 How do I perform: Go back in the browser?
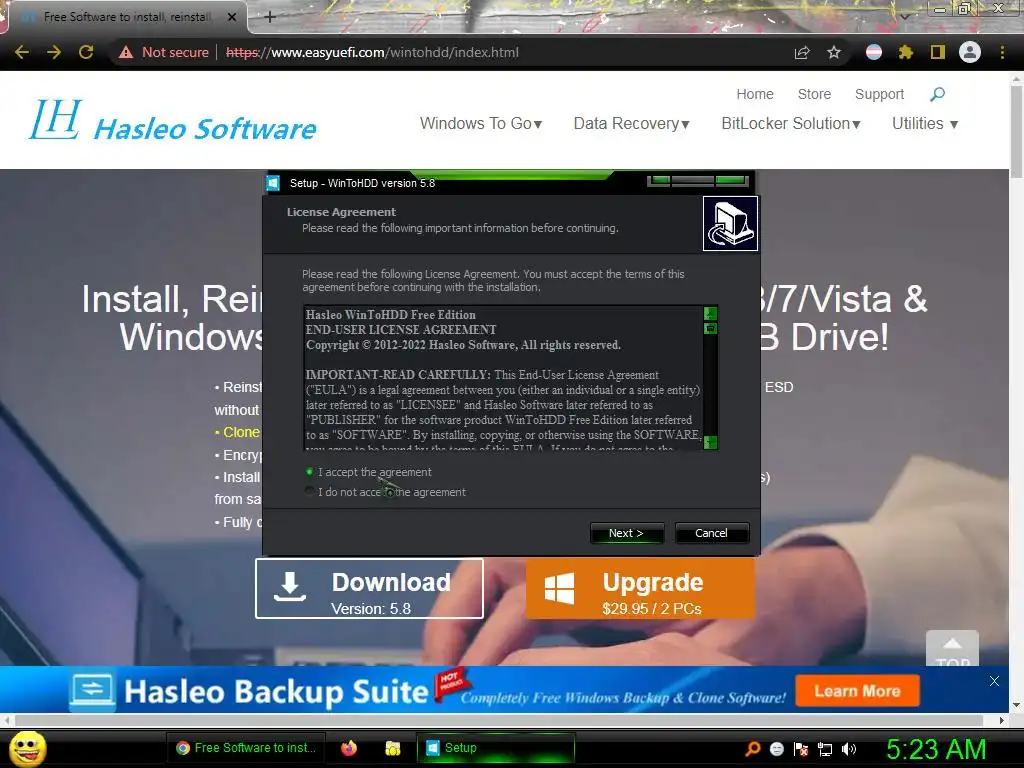tap(22, 52)
